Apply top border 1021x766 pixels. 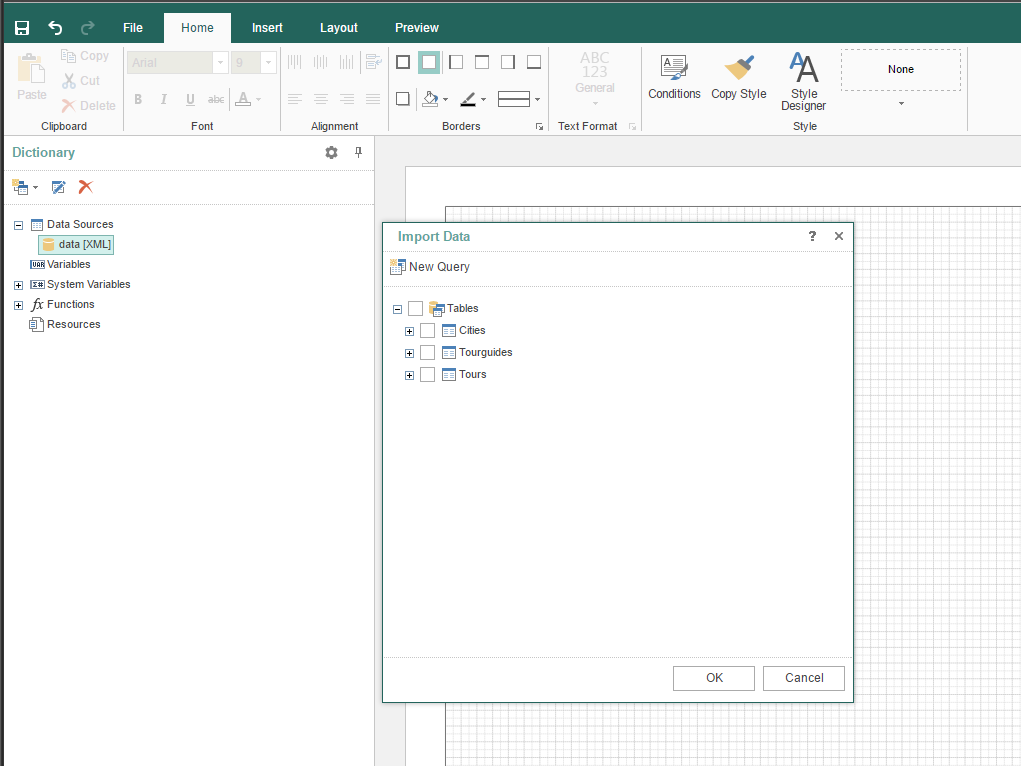pyautogui.click(x=482, y=62)
